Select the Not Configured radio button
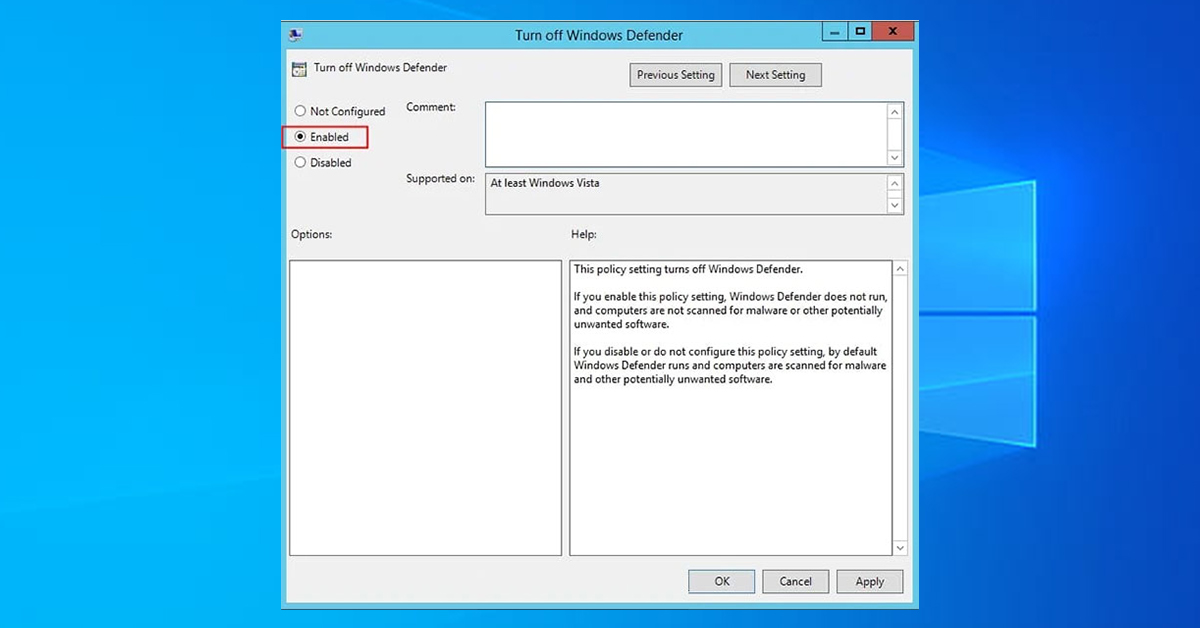Image resolution: width=1200 pixels, height=628 pixels. 301,111
